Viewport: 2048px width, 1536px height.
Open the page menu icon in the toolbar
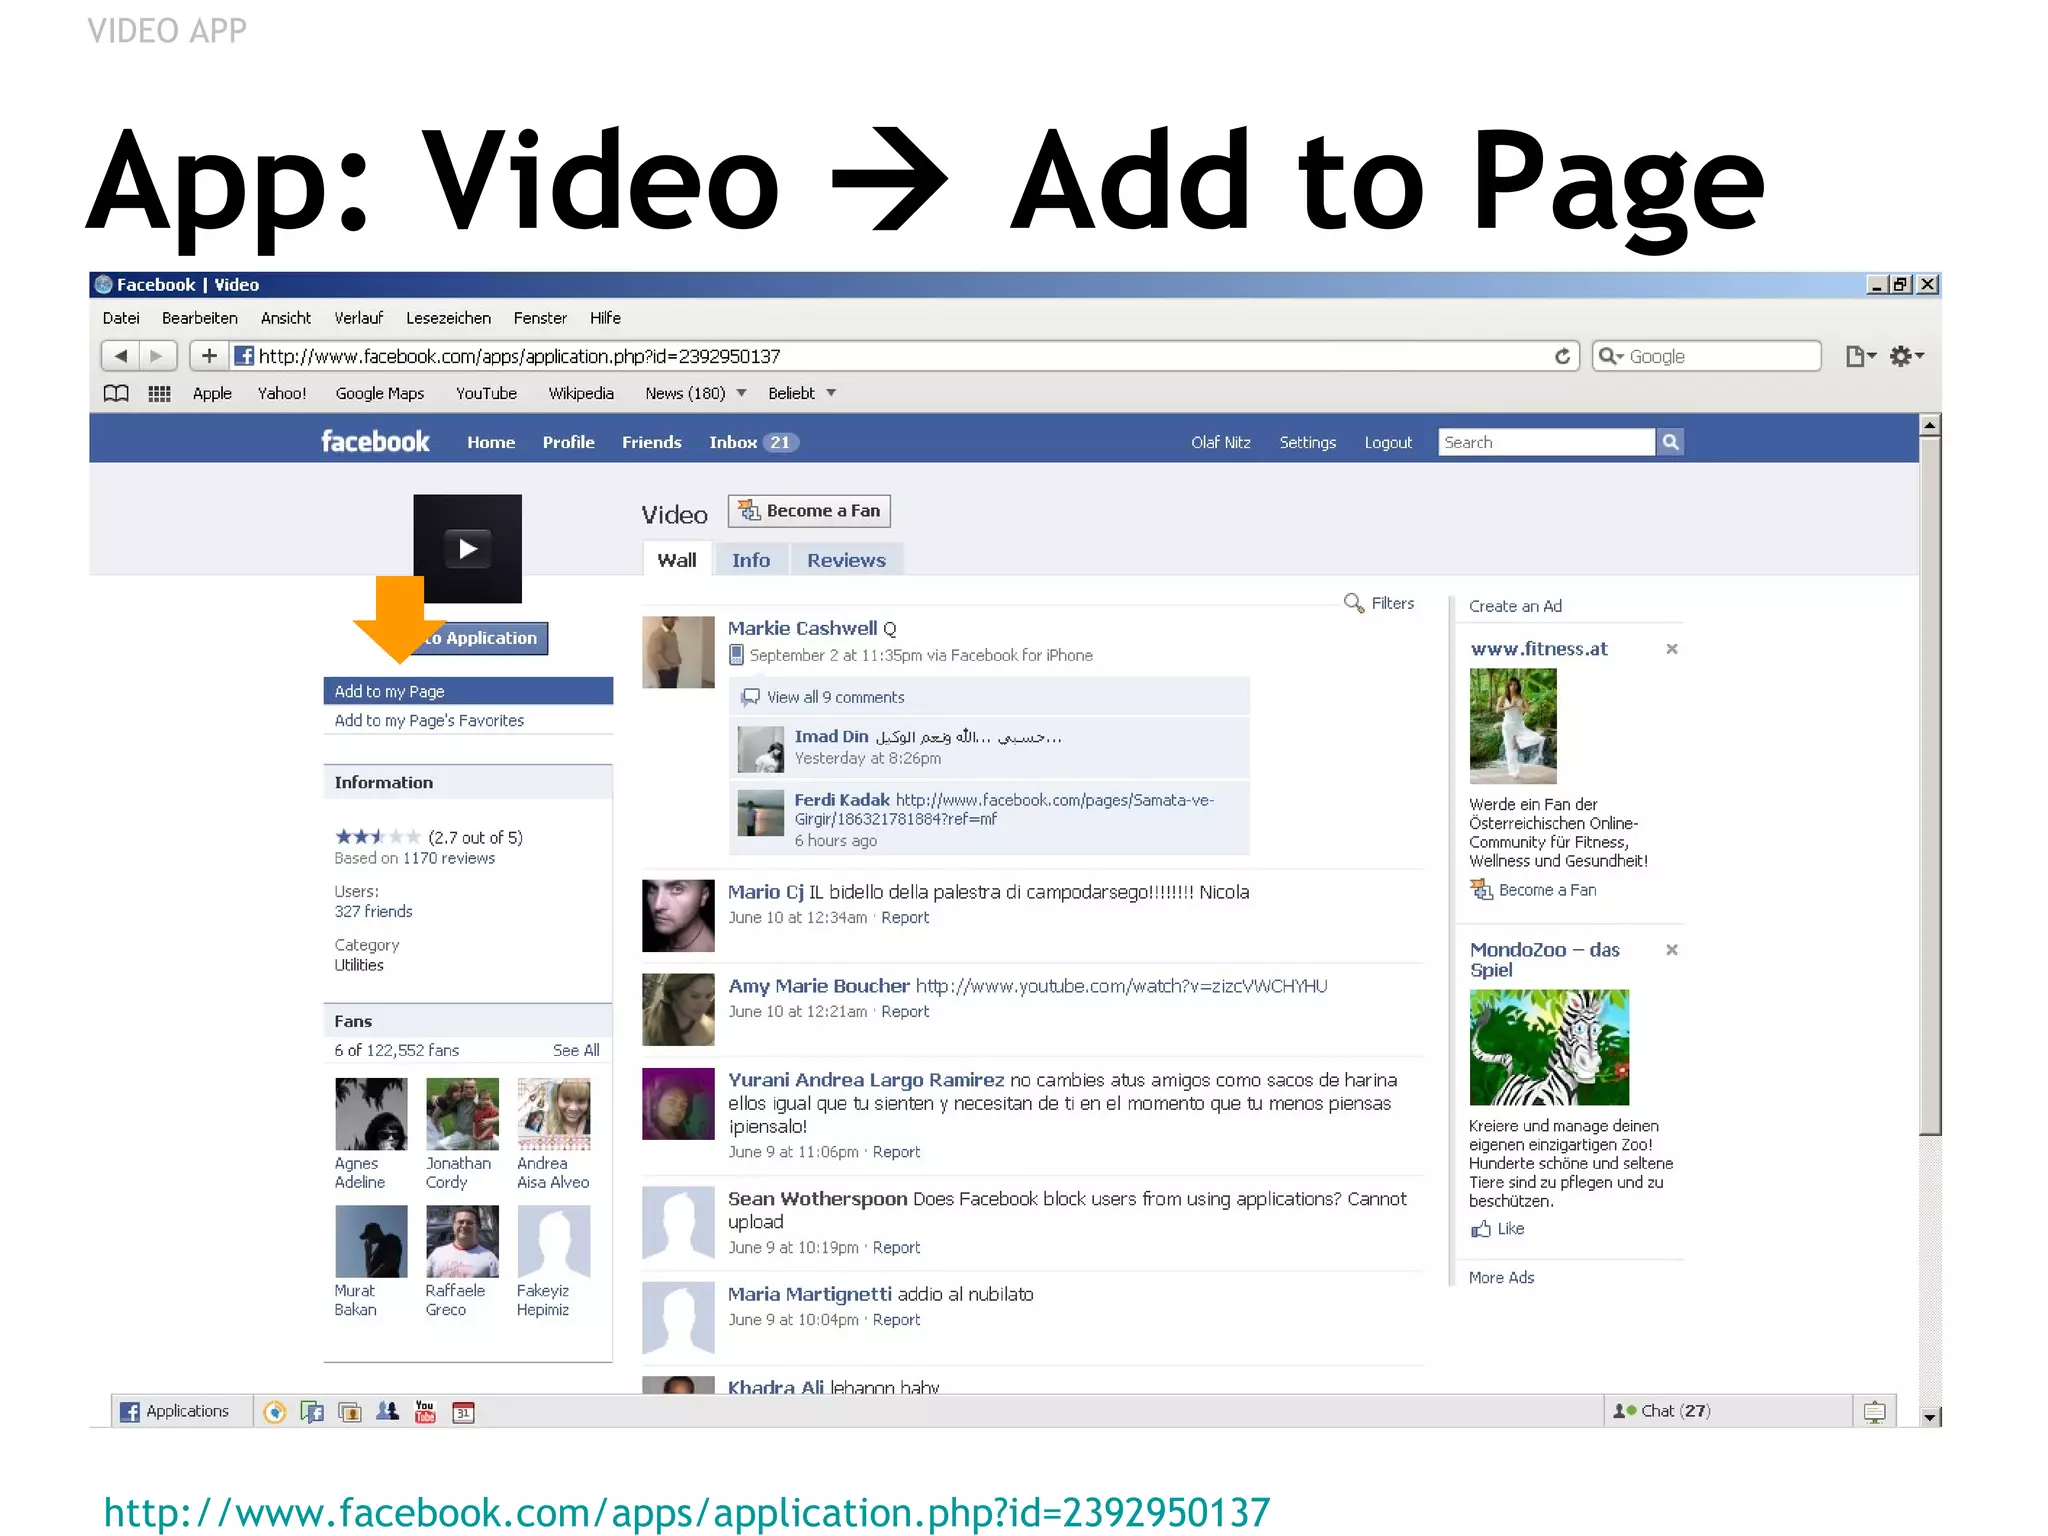tap(1860, 356)
